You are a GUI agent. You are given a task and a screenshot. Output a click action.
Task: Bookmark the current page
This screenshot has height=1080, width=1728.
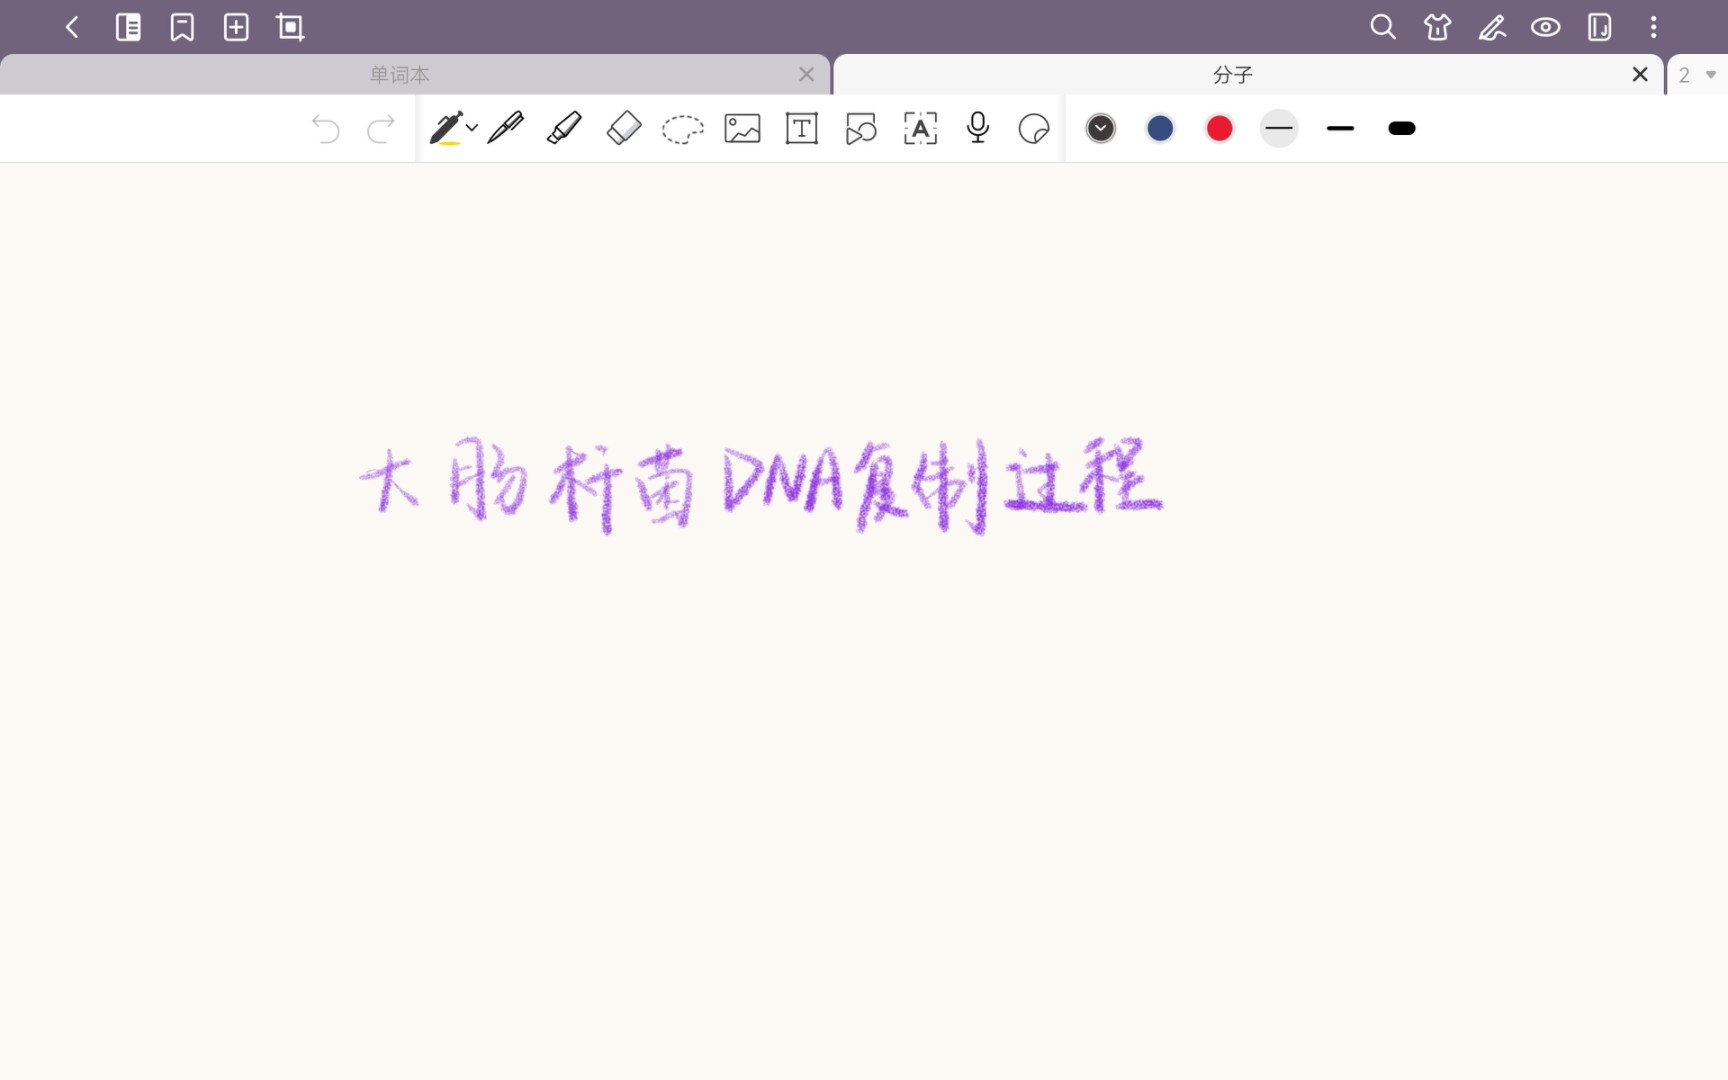pos(182,27)
